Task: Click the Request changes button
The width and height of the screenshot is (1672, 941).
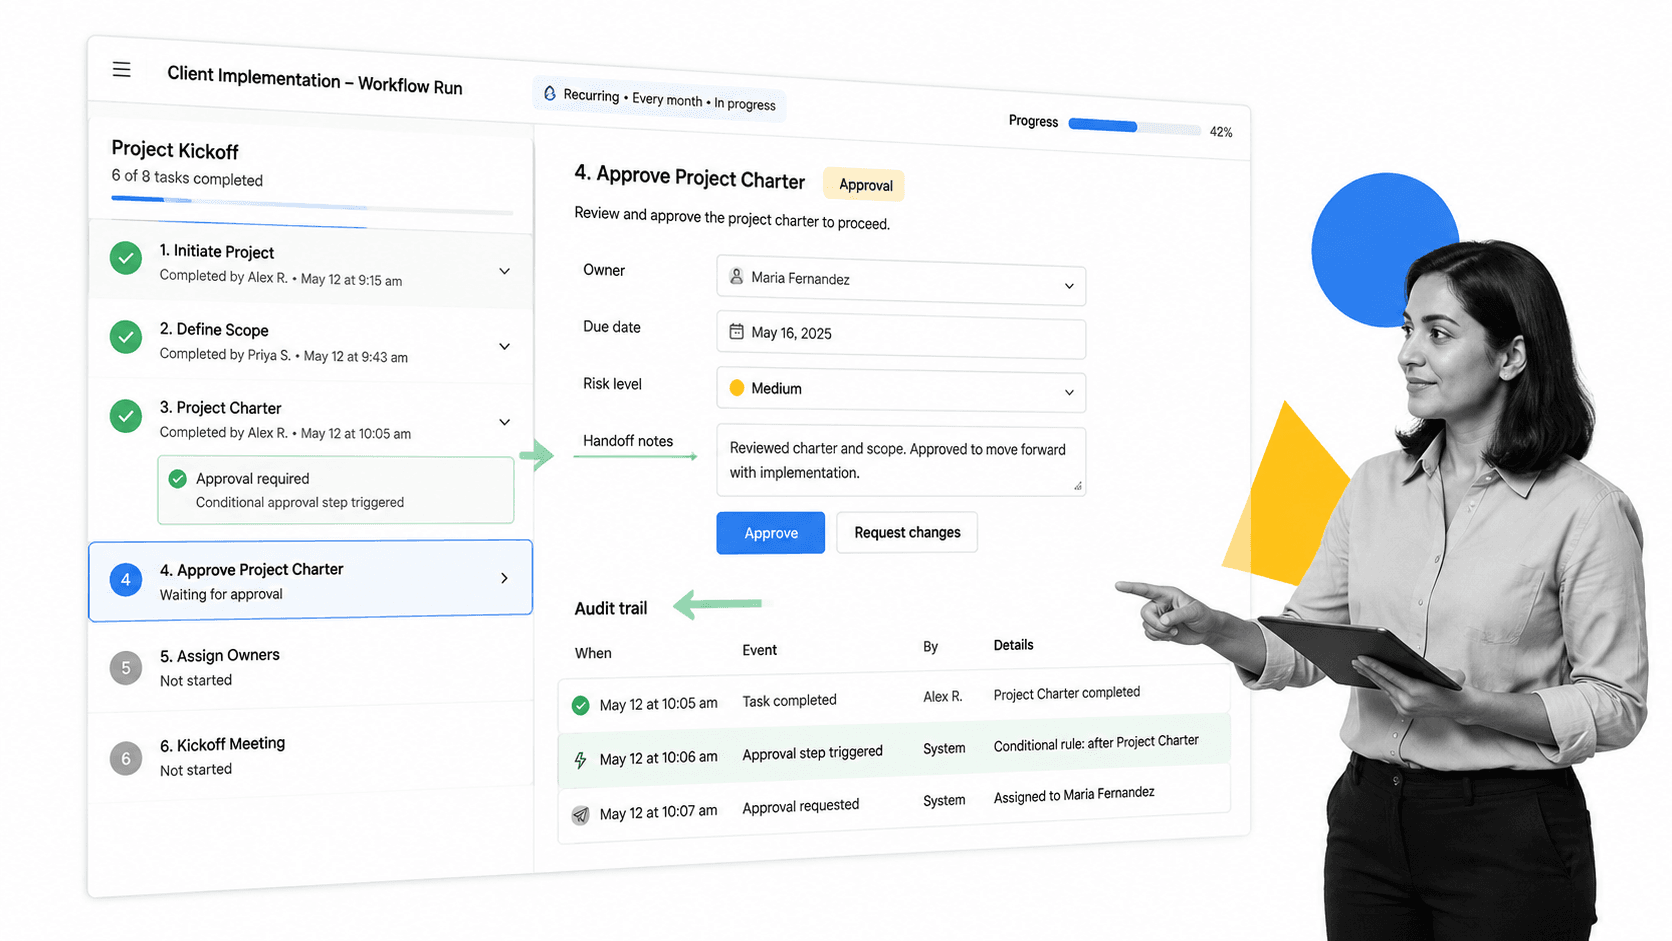Action: click(907, 532)
